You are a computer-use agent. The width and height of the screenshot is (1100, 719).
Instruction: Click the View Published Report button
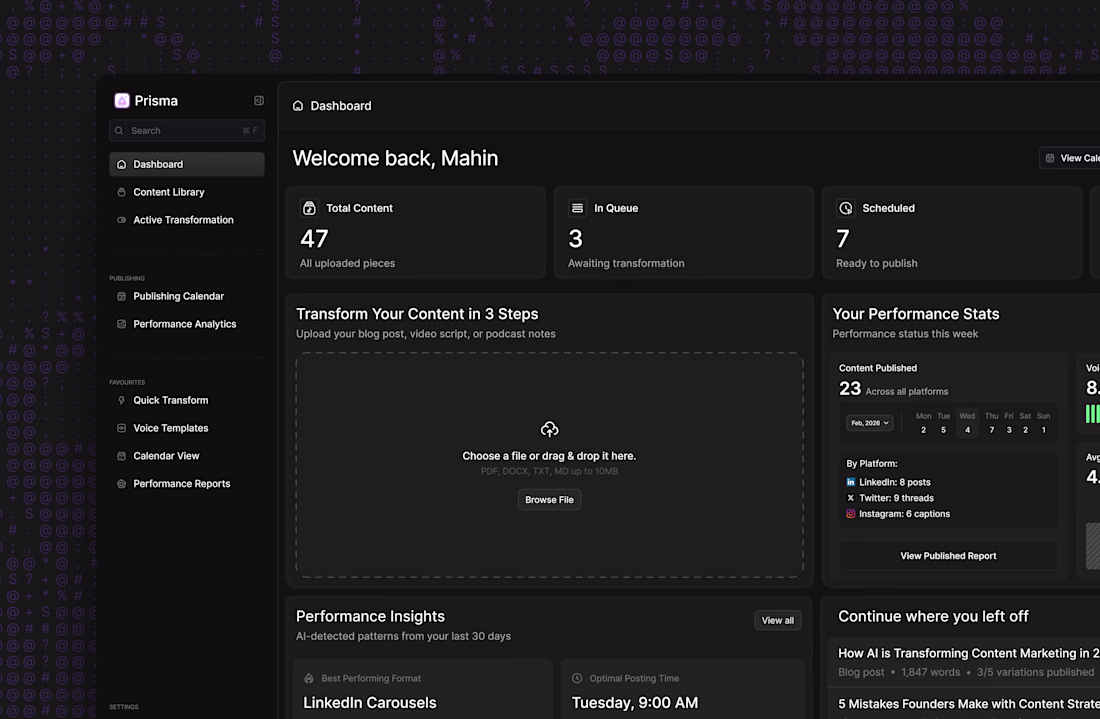(948, 556)
